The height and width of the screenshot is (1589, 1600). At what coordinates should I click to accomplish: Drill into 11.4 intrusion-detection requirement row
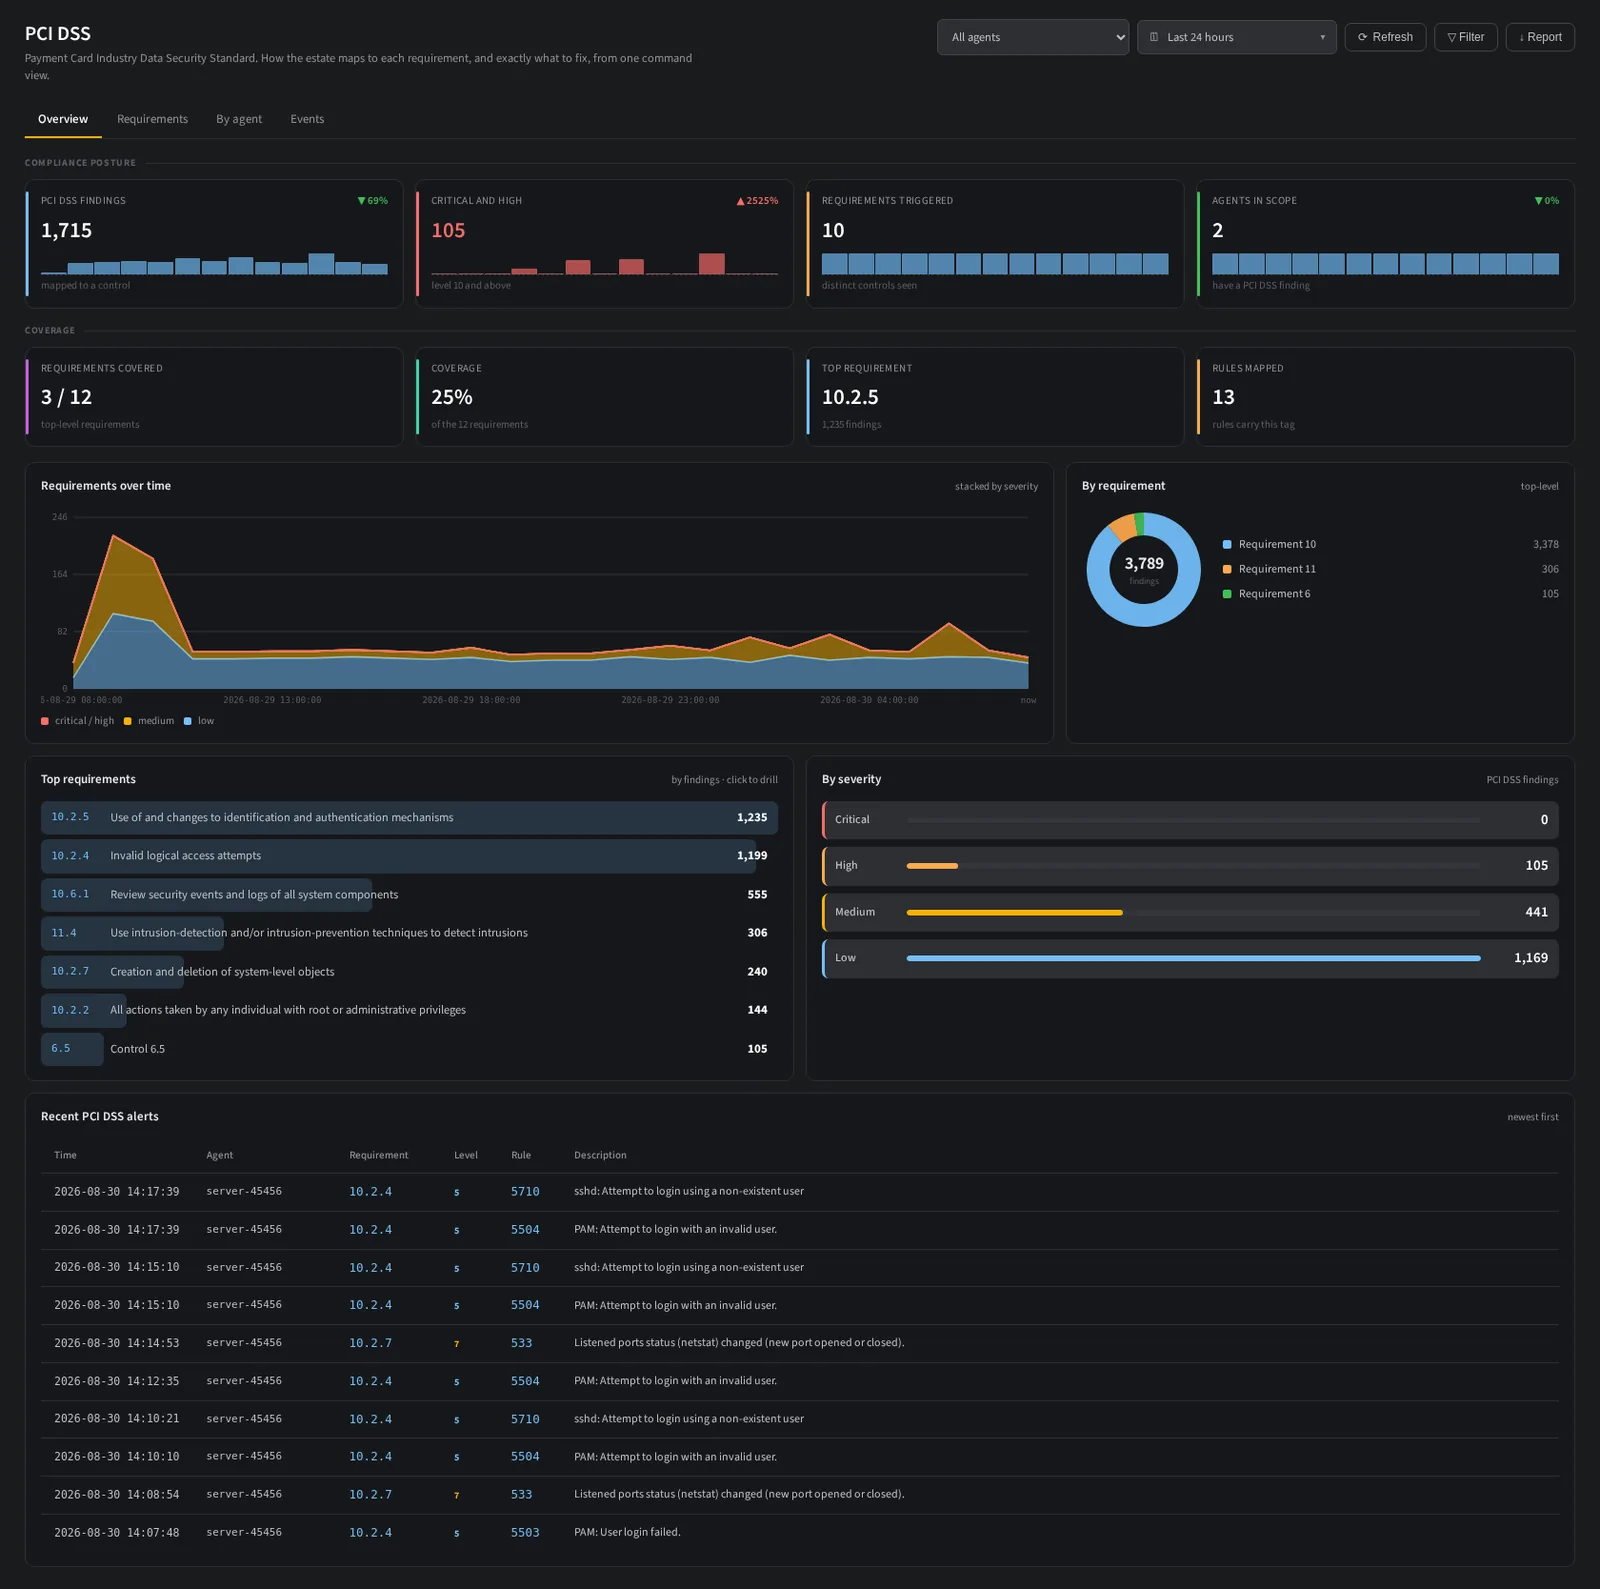(409, 933)
